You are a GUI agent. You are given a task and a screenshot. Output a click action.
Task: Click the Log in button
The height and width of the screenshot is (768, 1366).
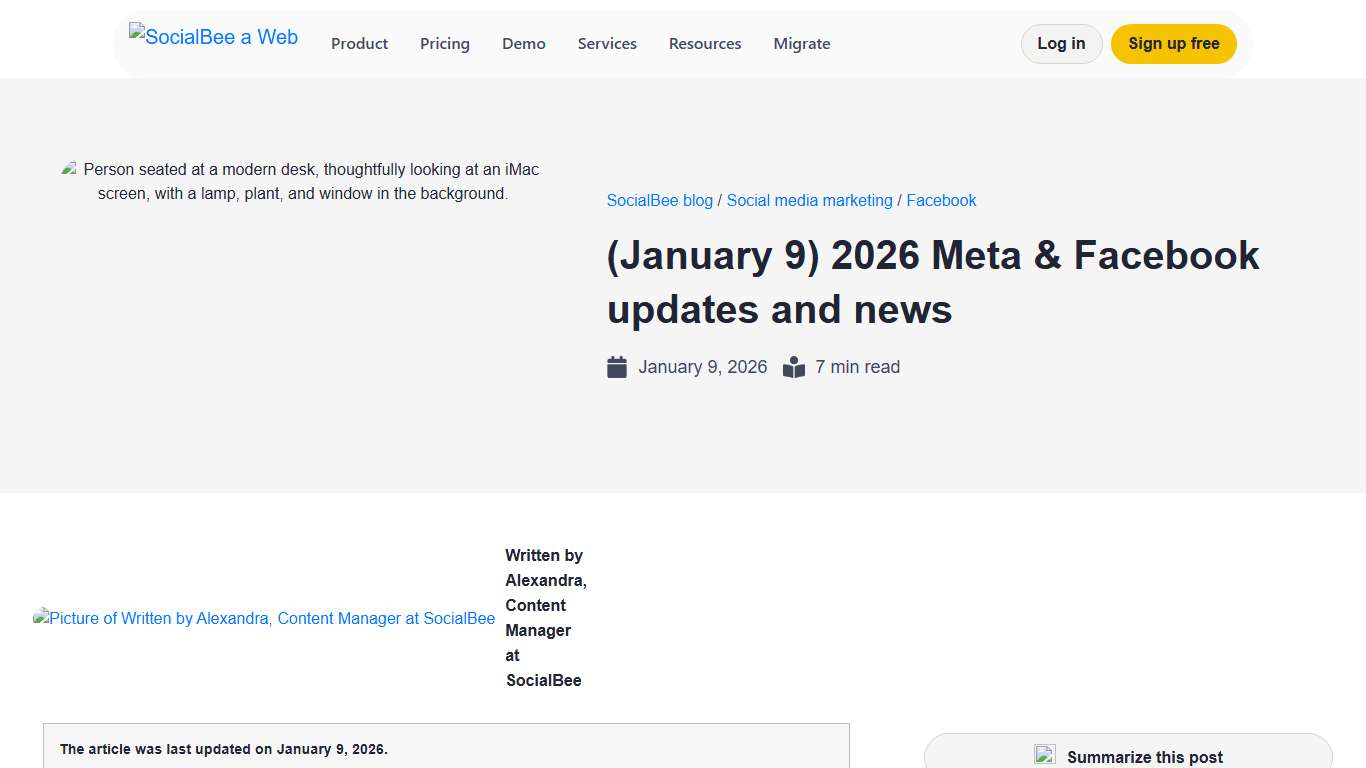(1061, 43)
